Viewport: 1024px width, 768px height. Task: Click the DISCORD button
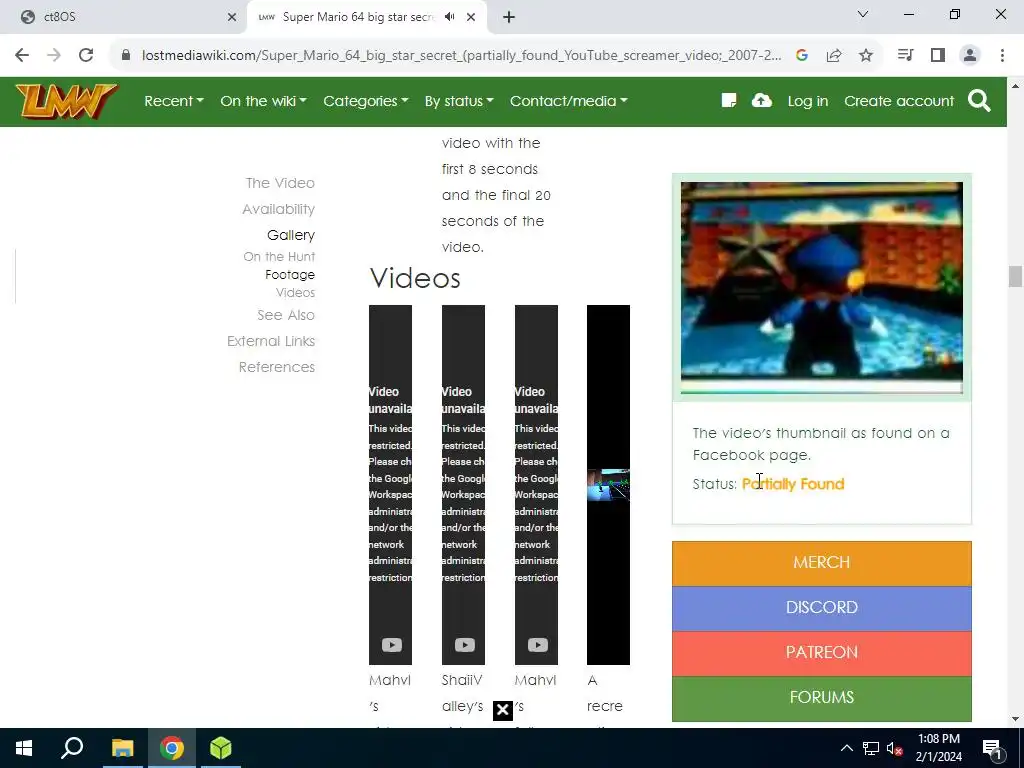822,608
